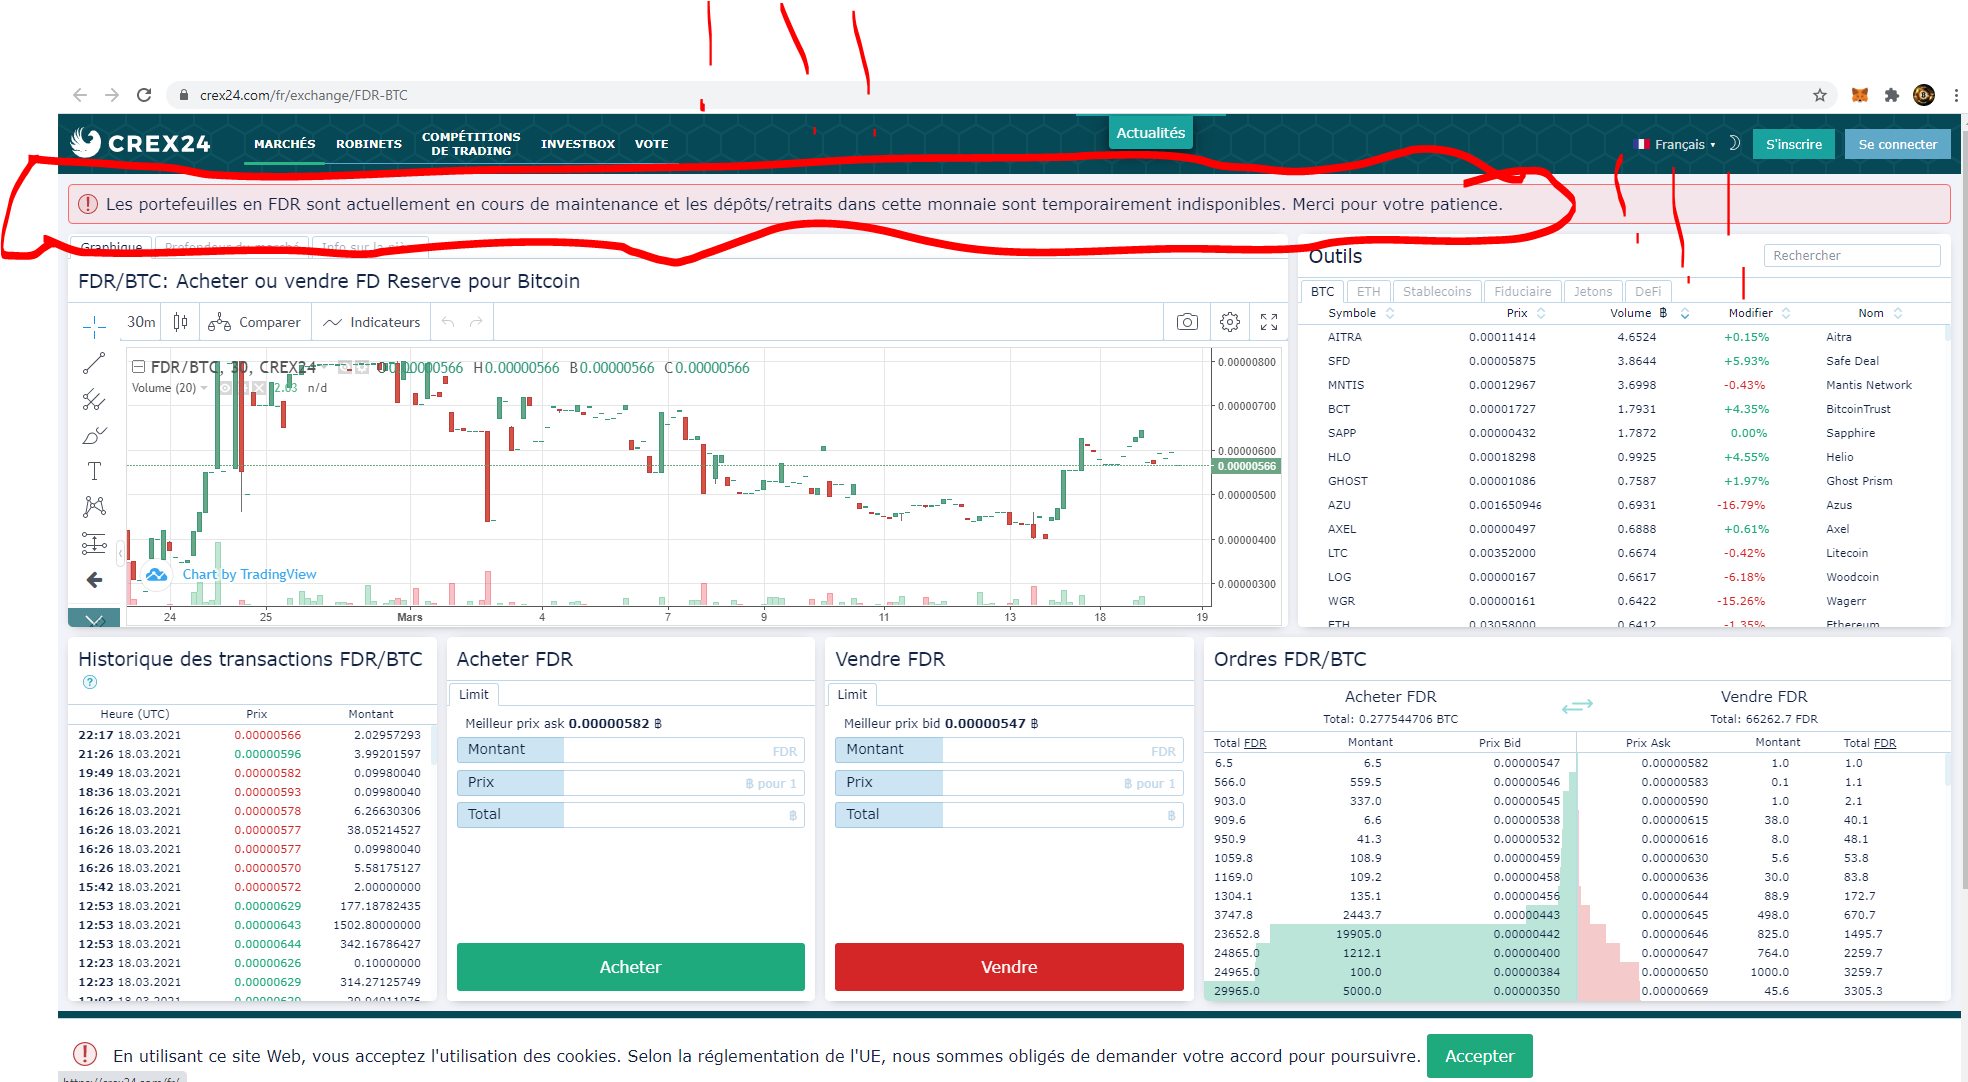Switch to the DeFi tab
This screenshot has height=1082, width=1968.
[x=1648, y=291]
